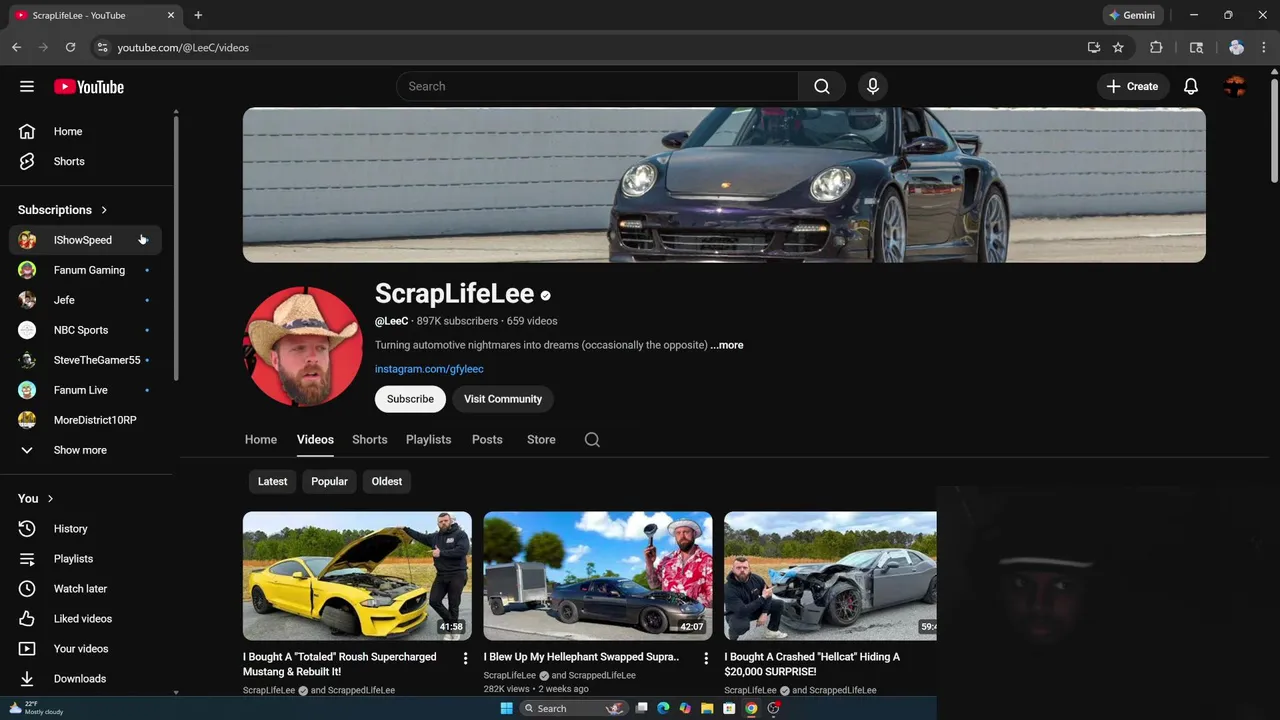Filter videos by Latest

coord(272,482)
